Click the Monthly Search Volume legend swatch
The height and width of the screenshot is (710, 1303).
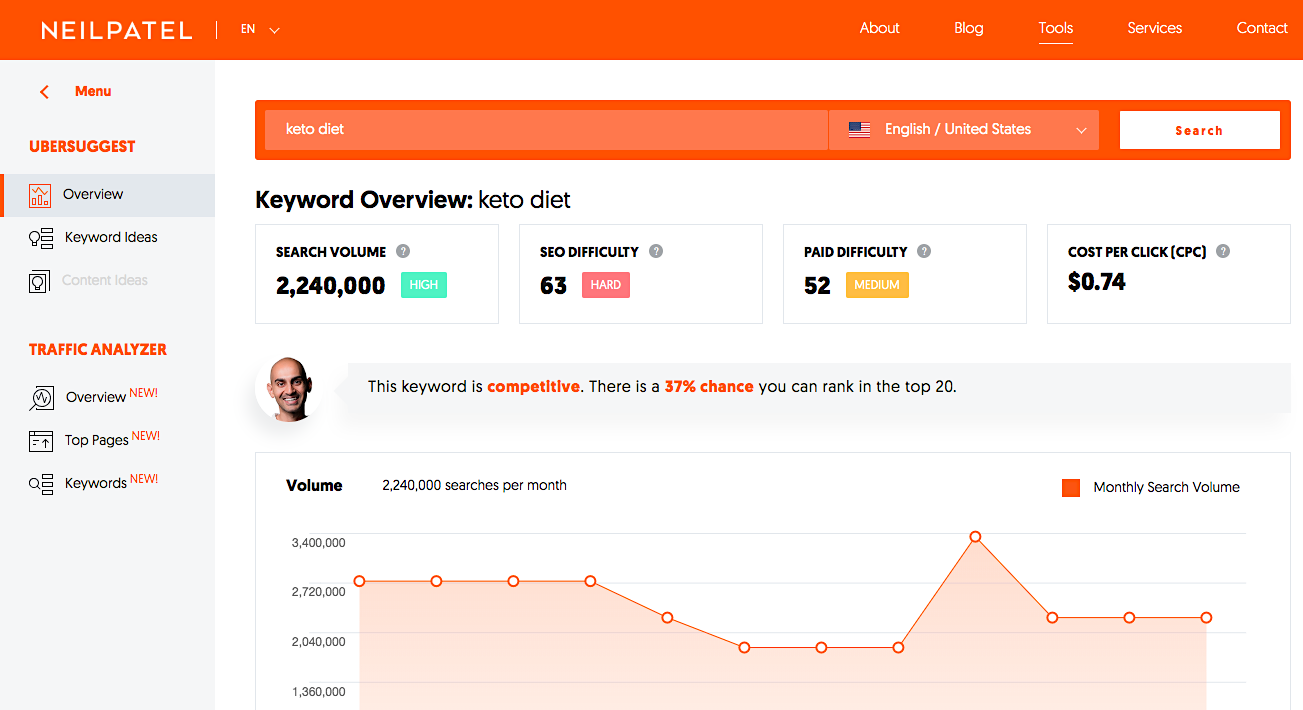(1071, 488)
